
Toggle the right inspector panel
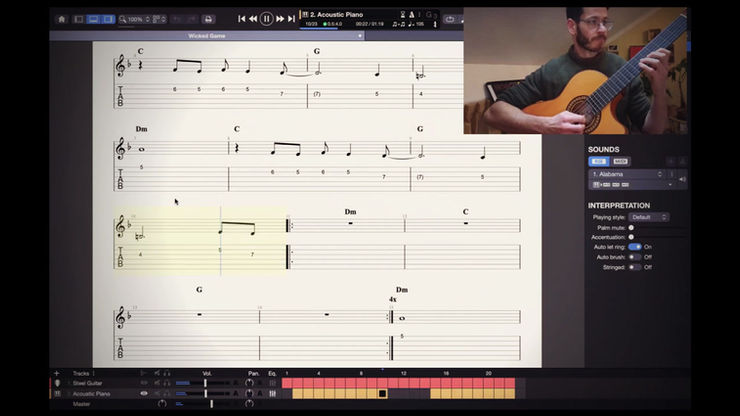[108, 19]
